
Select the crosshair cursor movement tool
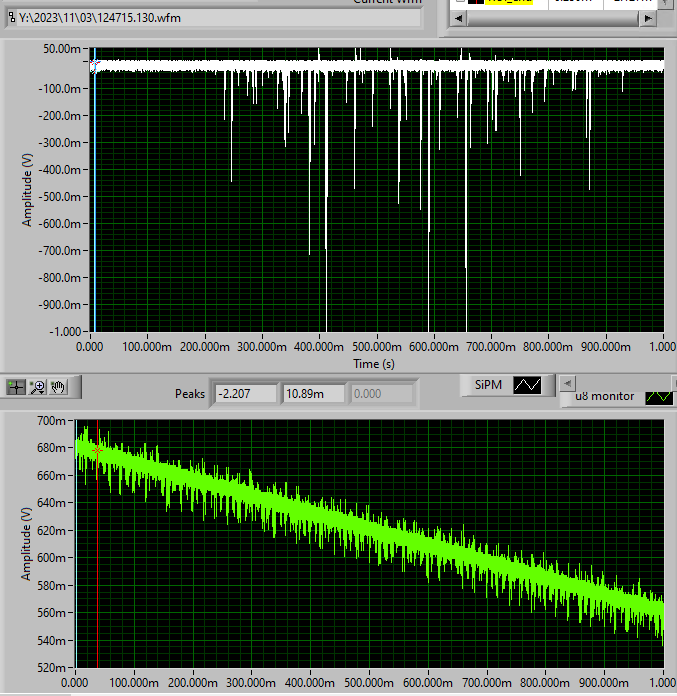pos(16,387)
